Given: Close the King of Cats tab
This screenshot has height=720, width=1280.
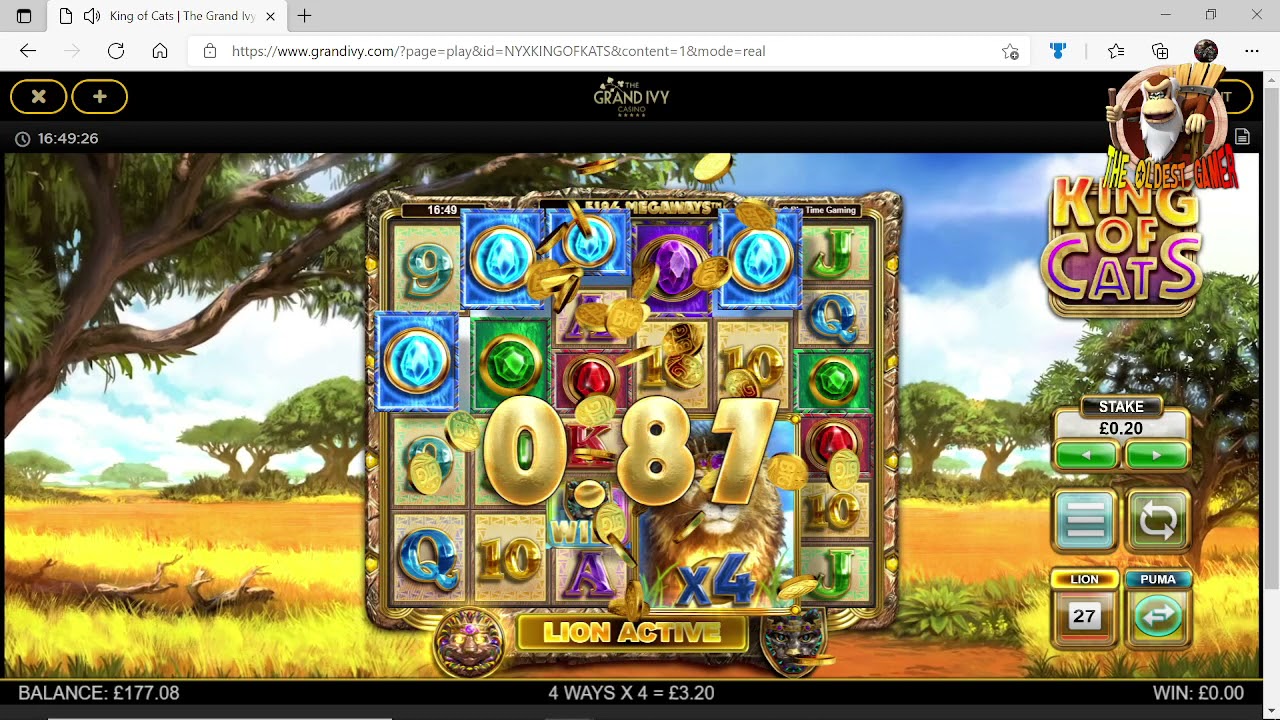Looking at the screenshot, I should 270,16.
